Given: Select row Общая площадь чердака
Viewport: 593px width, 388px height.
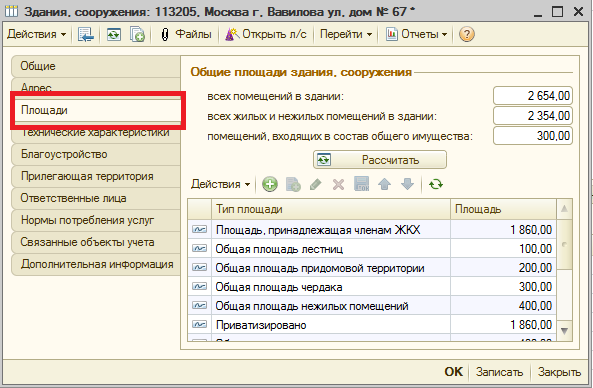Looking at the screenshot, I should click(x=372, y=287).
